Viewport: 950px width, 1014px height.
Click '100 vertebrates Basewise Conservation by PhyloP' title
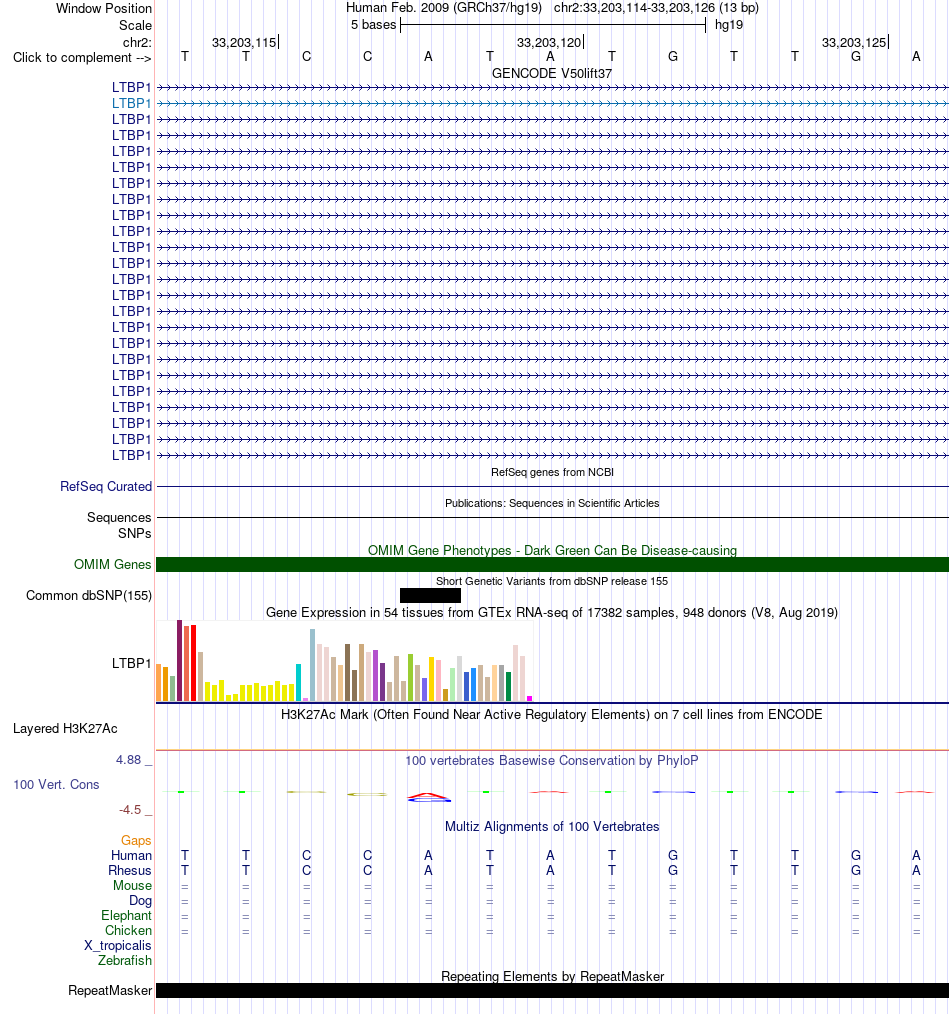pyautogui.click(x=552, y=760)
